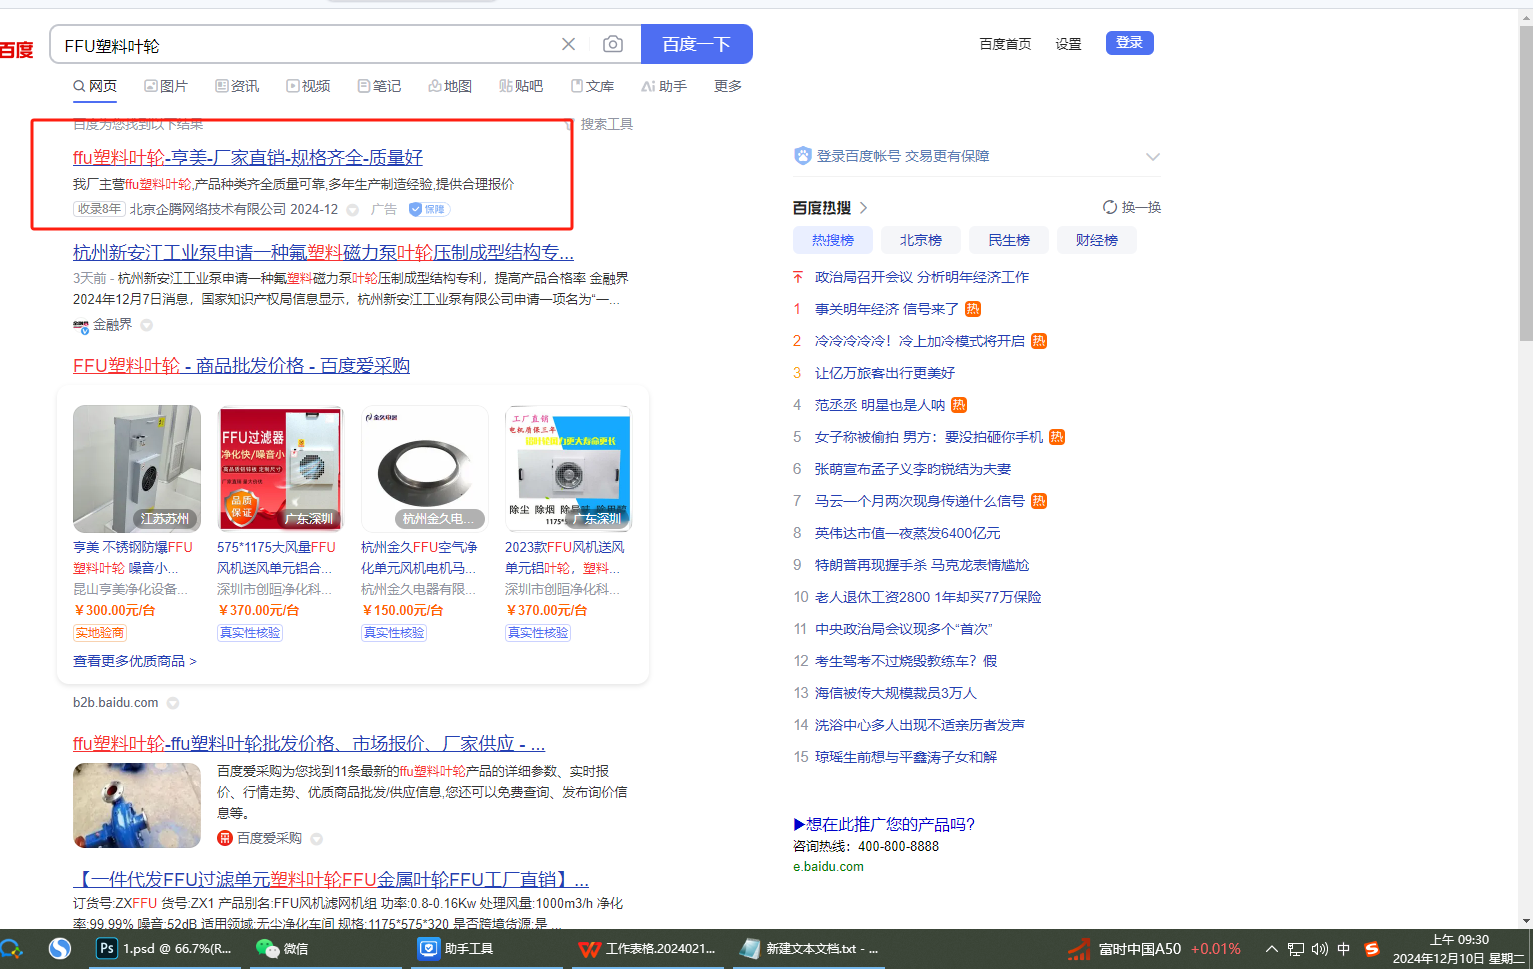Viewport: 1533px width, 969px height.
Task: Click the Sogou input method tray icon
Action: tap(1371, 949)
